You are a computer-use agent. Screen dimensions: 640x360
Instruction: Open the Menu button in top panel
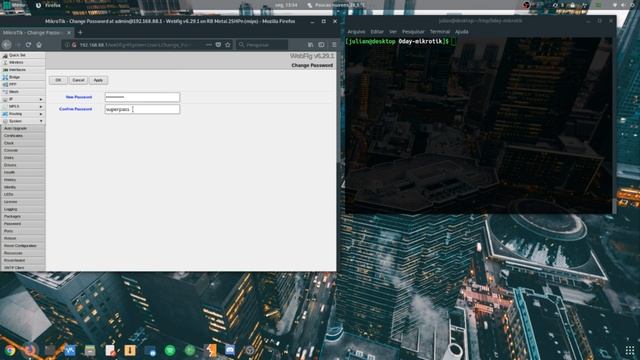(x=14, y=5)
